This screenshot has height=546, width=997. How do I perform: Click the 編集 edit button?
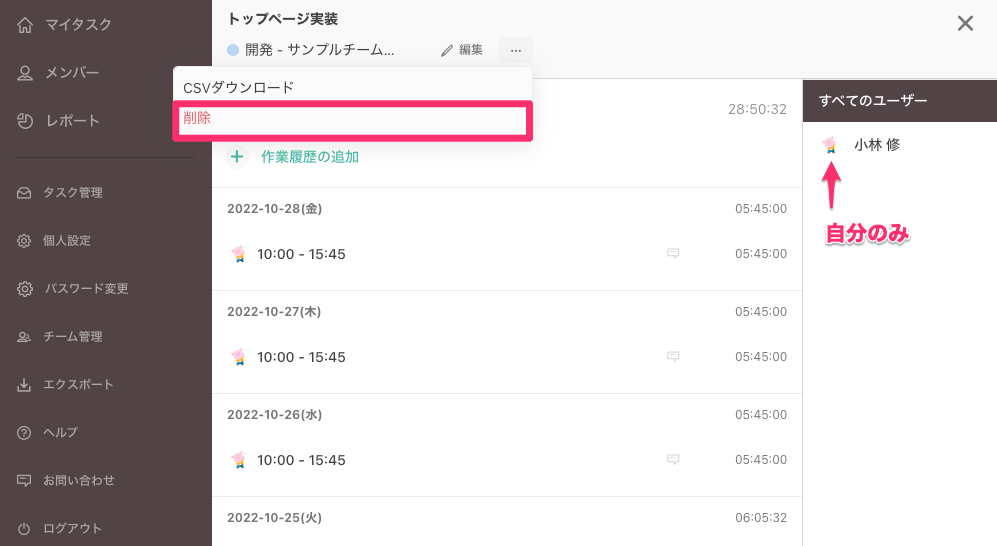click(462, 50)
